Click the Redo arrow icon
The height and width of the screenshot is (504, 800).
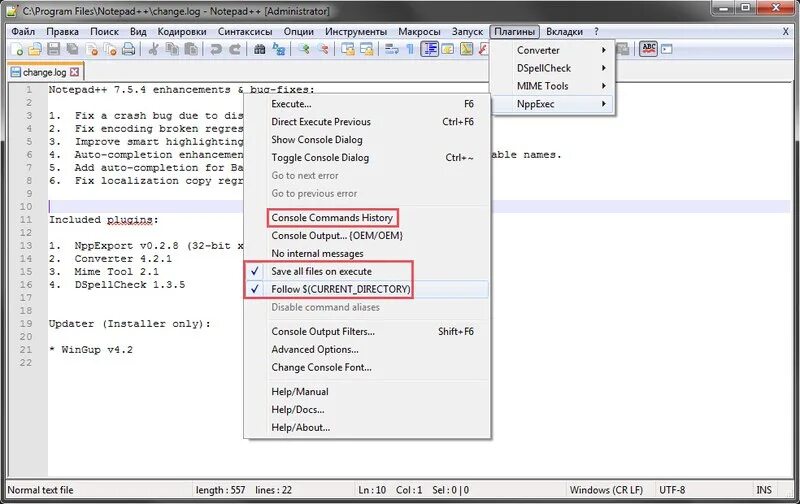[235, 49]
